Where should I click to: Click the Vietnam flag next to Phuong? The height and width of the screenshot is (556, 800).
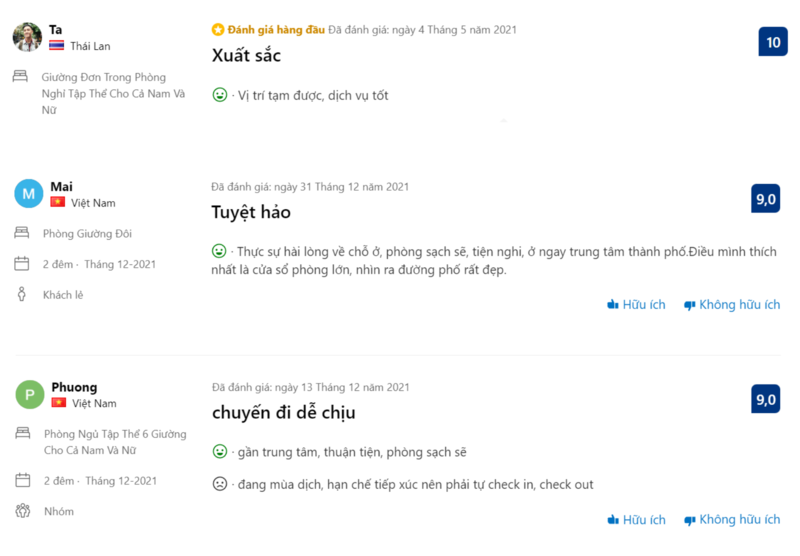coord(58,403)
